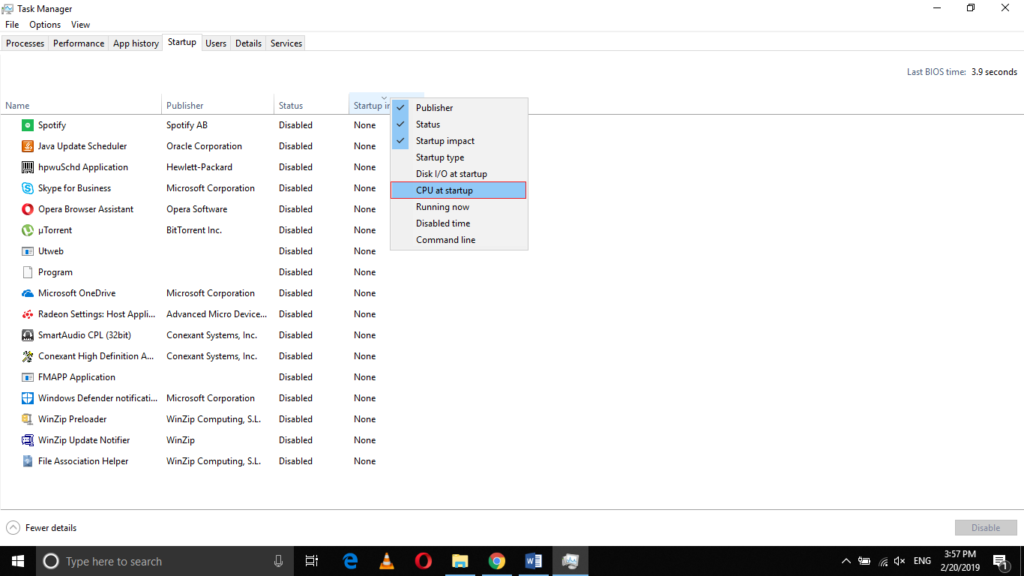The width and height of the screenshot is (1024, 576).
Task: Click the hpwuSchd Application icon
Action: pyautogui.click(x=27, y=167)
